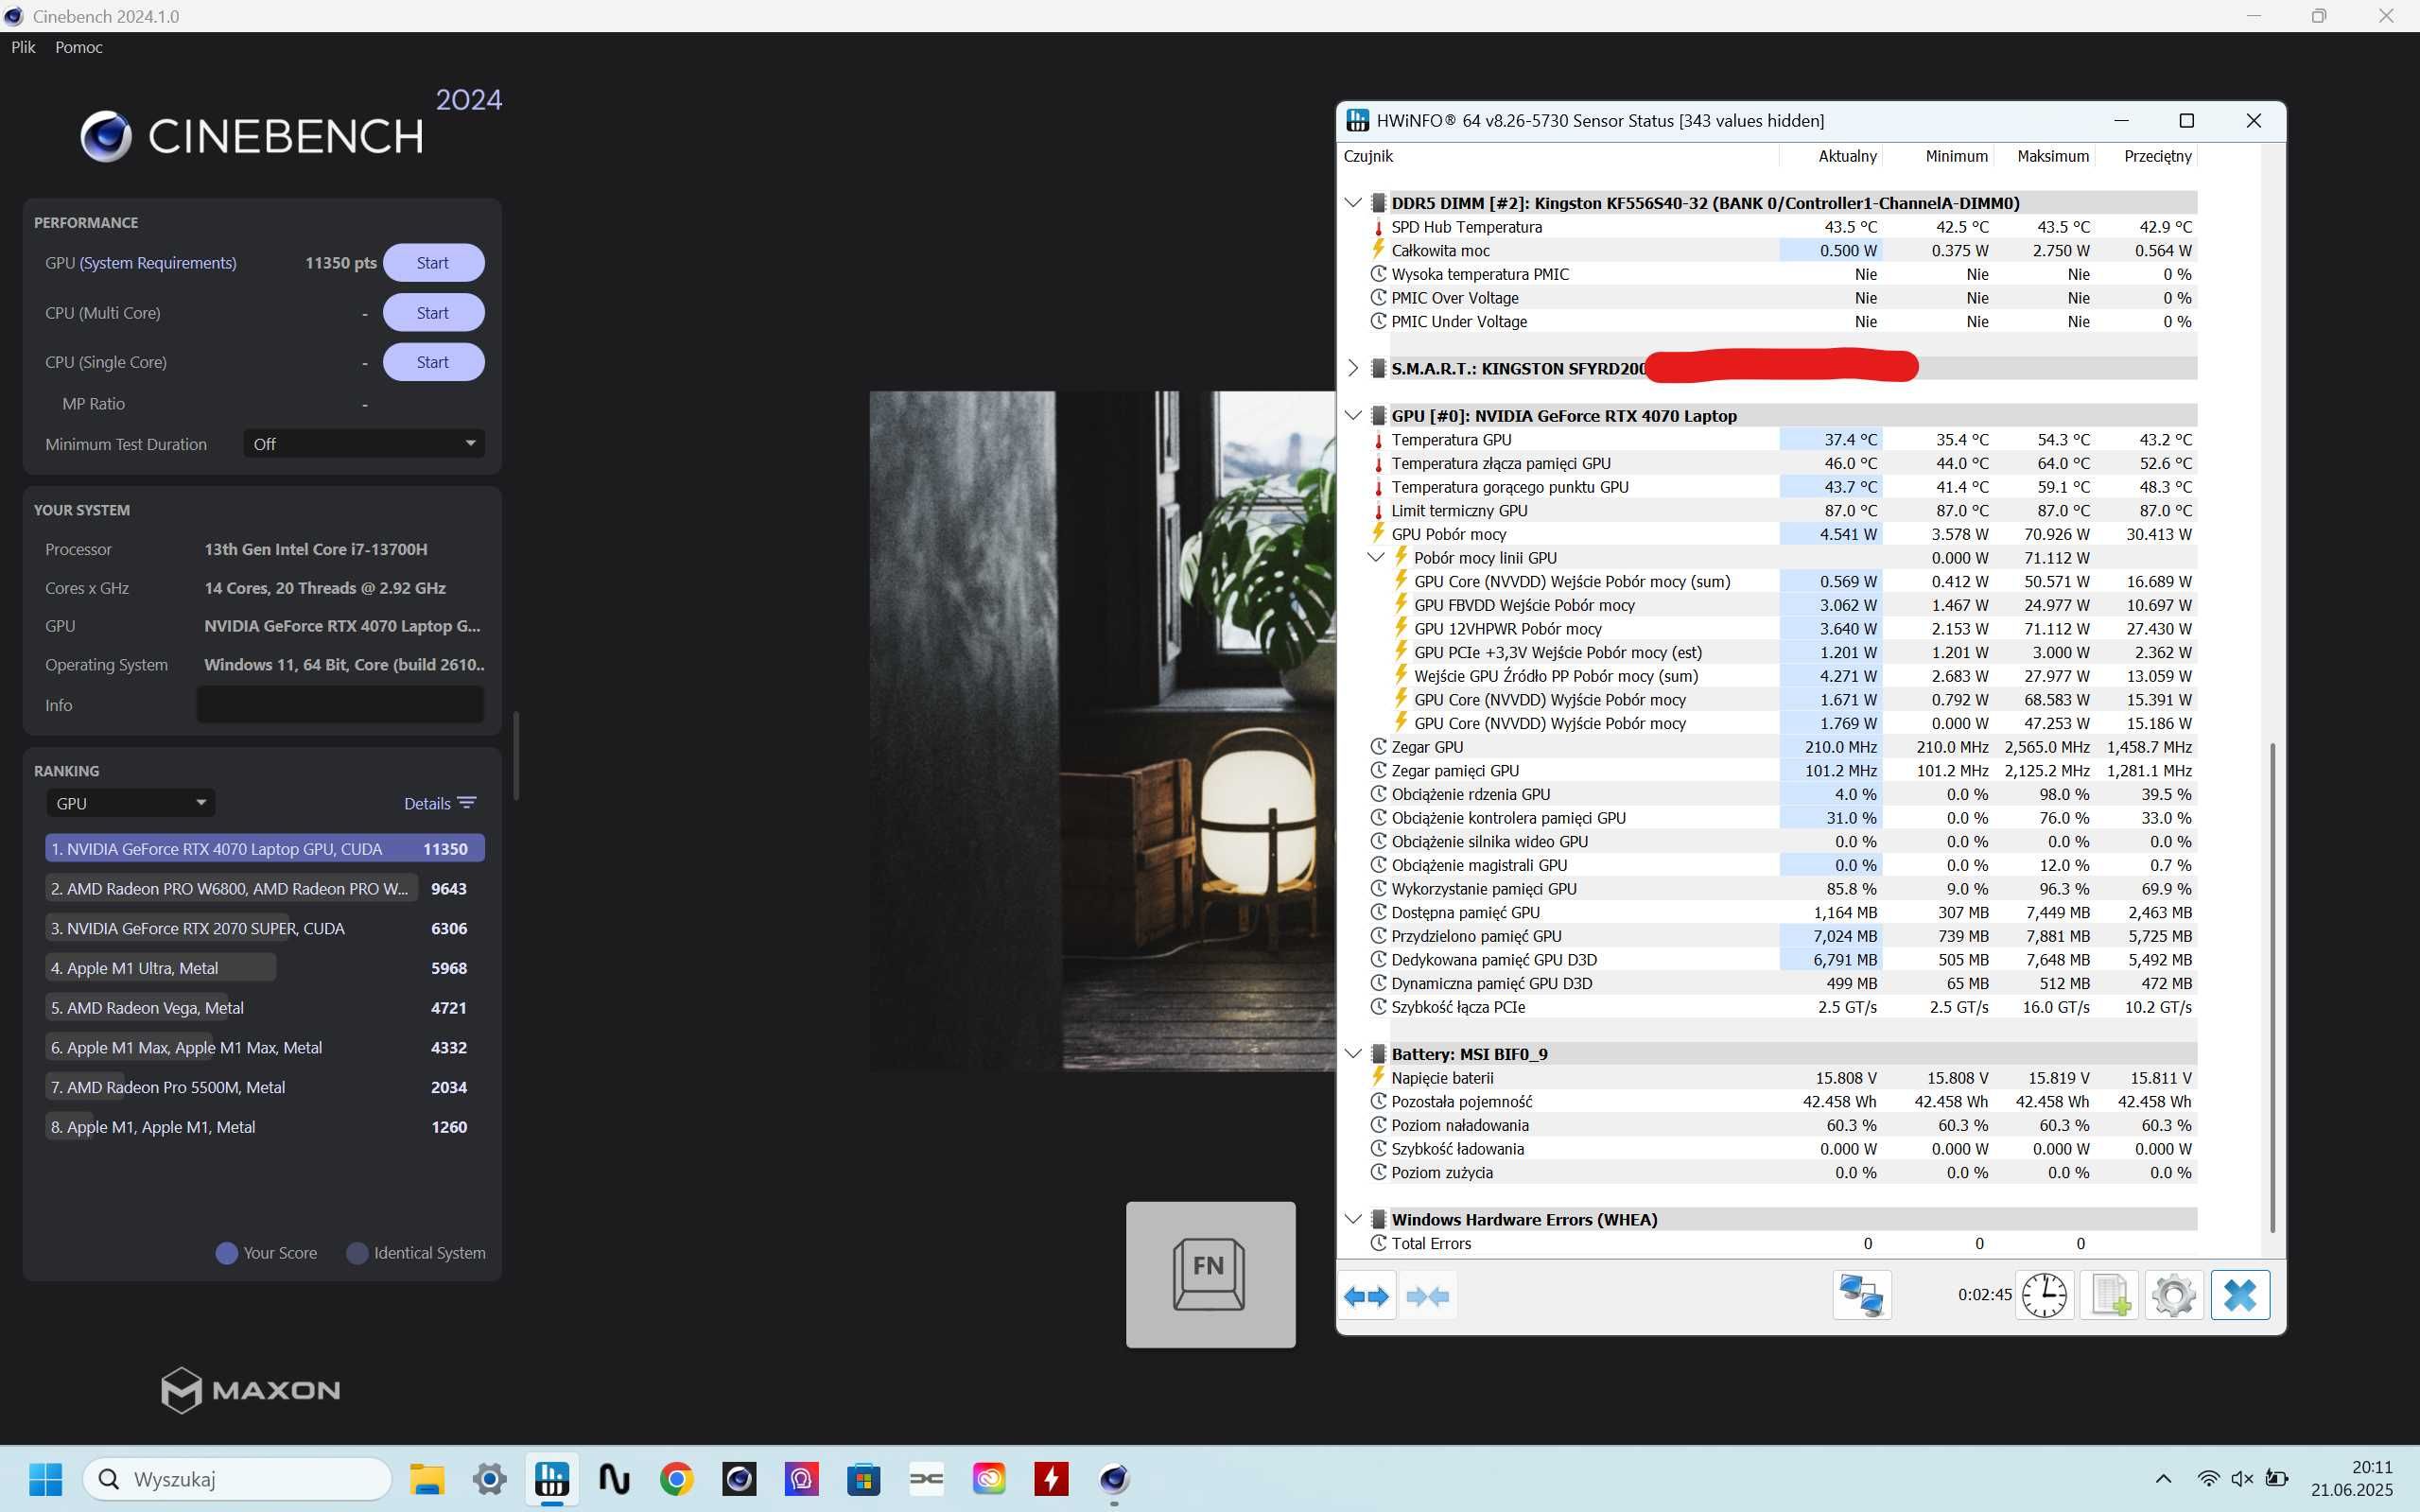Click muted volume icon in tray
The width and height of the screenshot is (2420, 1512).
pos(2242,1479)
